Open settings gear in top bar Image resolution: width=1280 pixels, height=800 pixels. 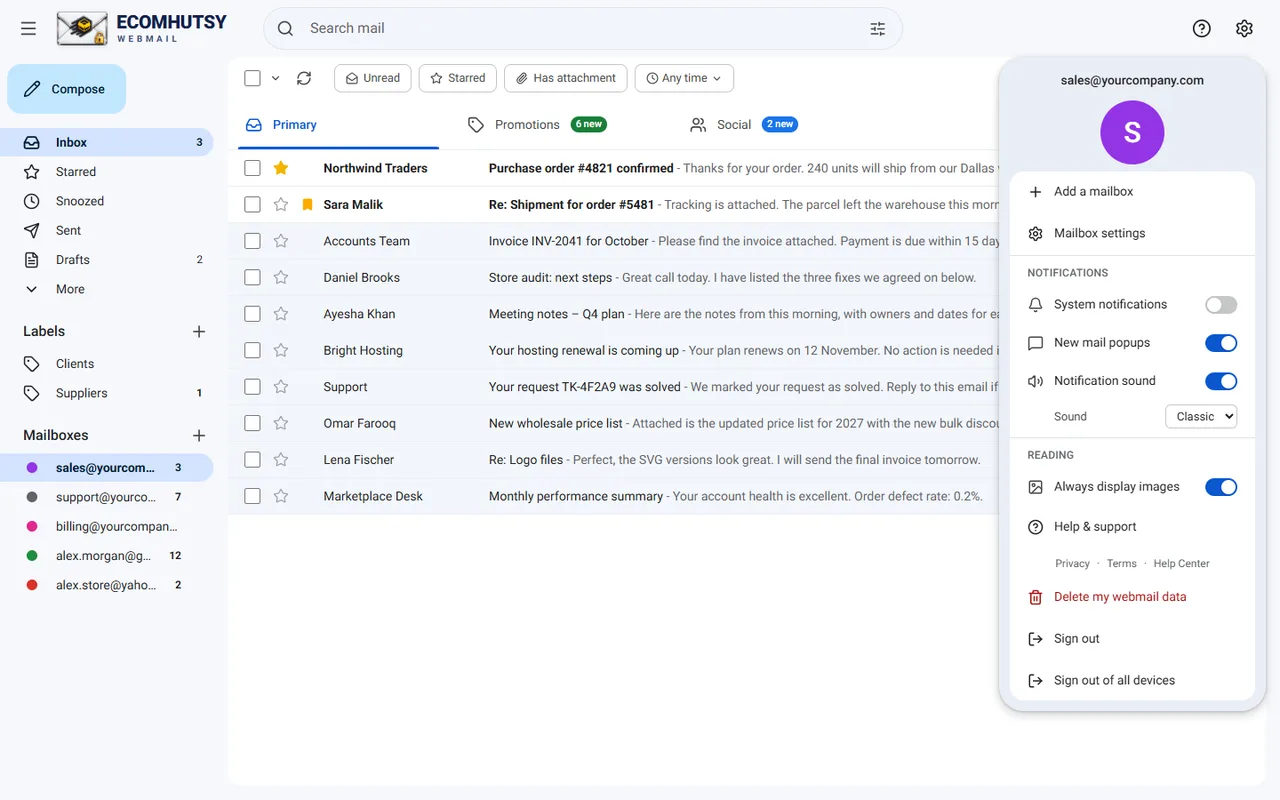click(1244, 29)
